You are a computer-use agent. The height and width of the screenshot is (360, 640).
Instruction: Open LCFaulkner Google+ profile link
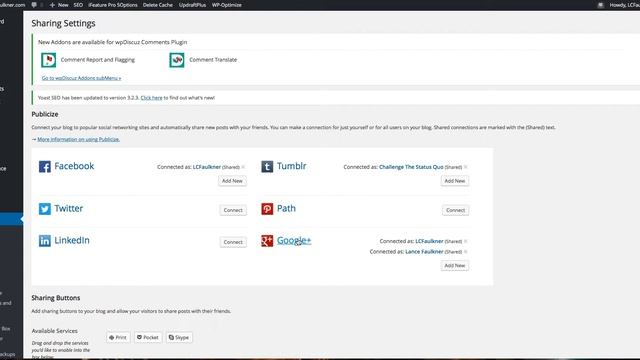coord(429,241)
